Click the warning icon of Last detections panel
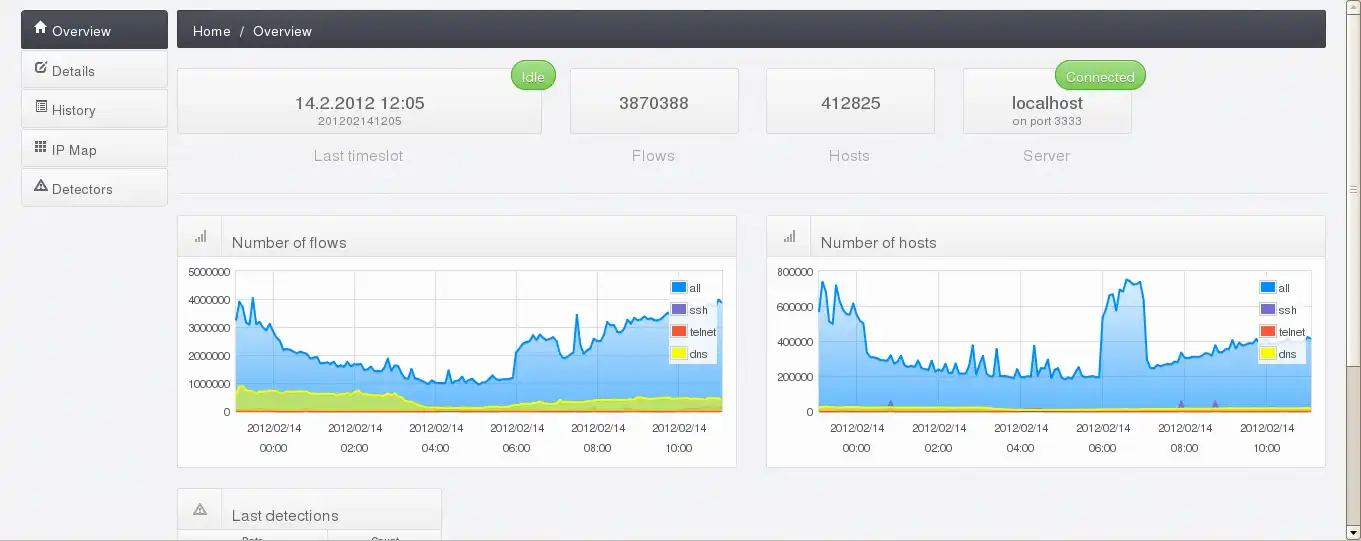The image size is (1361, 541). pos(200,510)
